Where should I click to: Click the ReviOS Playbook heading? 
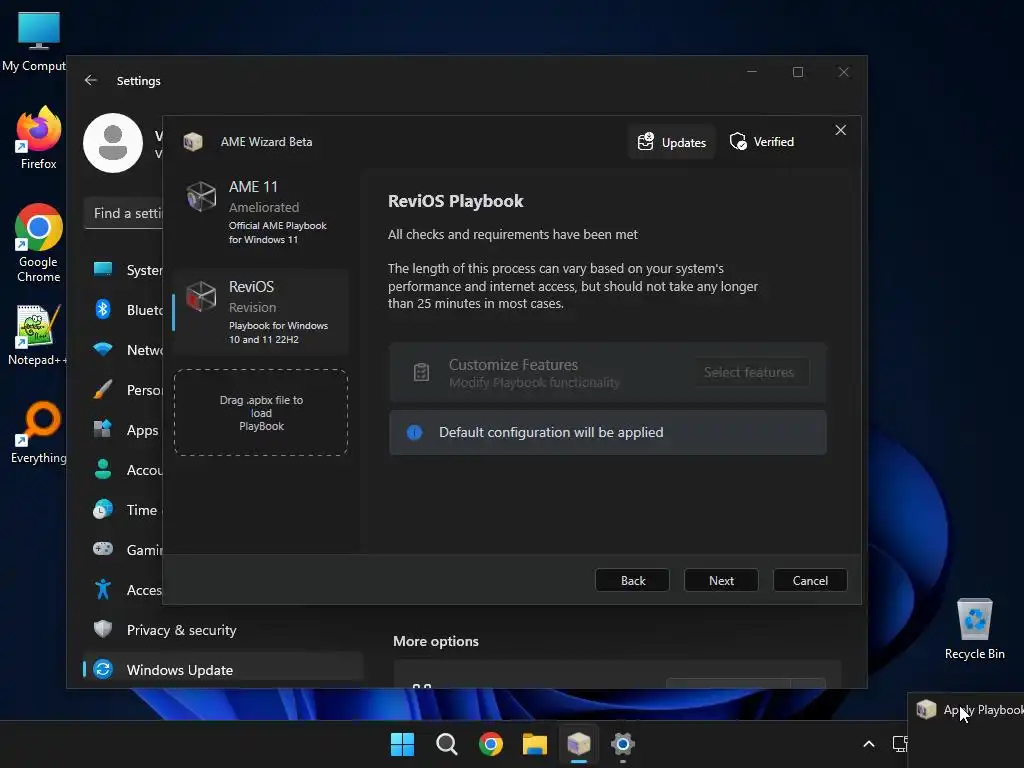(455, 201)
